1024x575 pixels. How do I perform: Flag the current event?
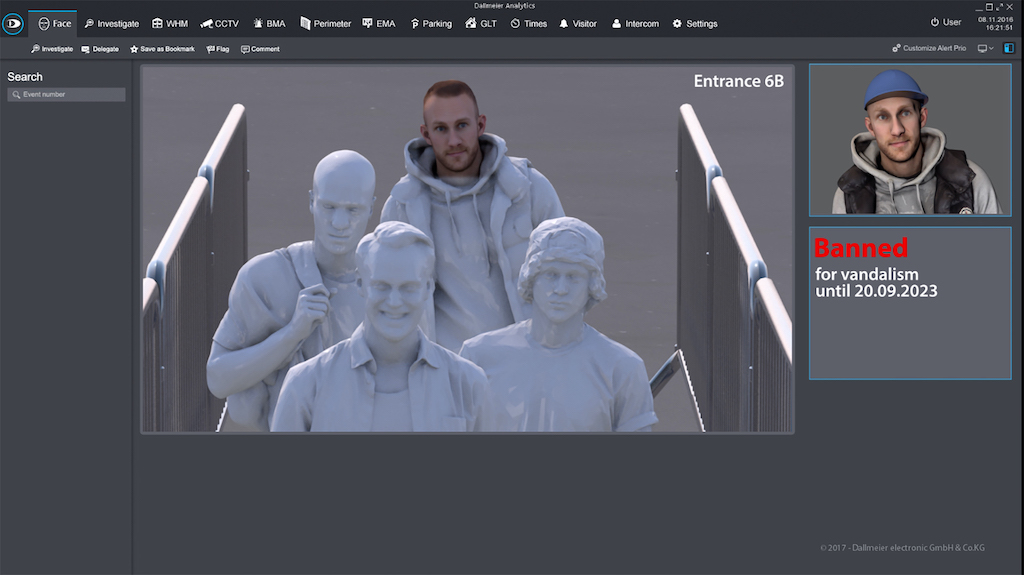pos(218,49)
